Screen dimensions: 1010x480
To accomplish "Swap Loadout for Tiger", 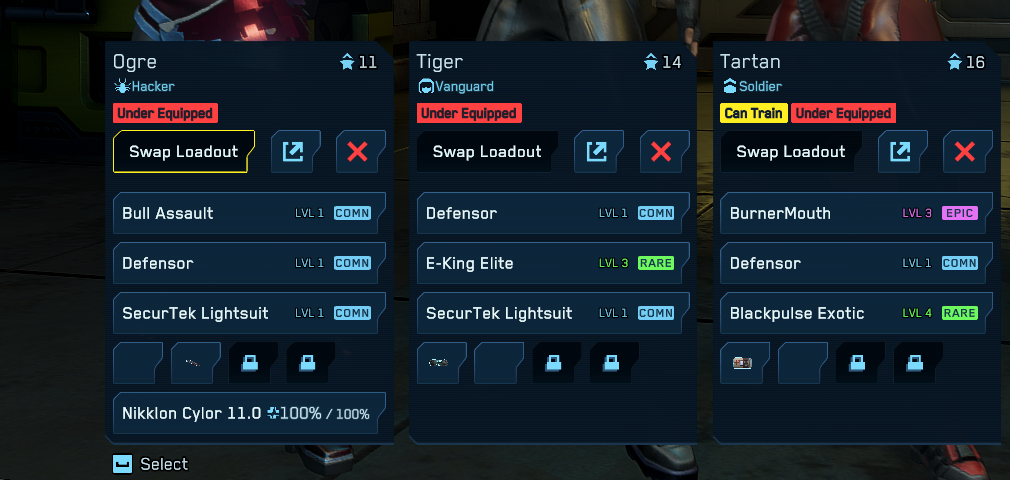I will point(488,151).
